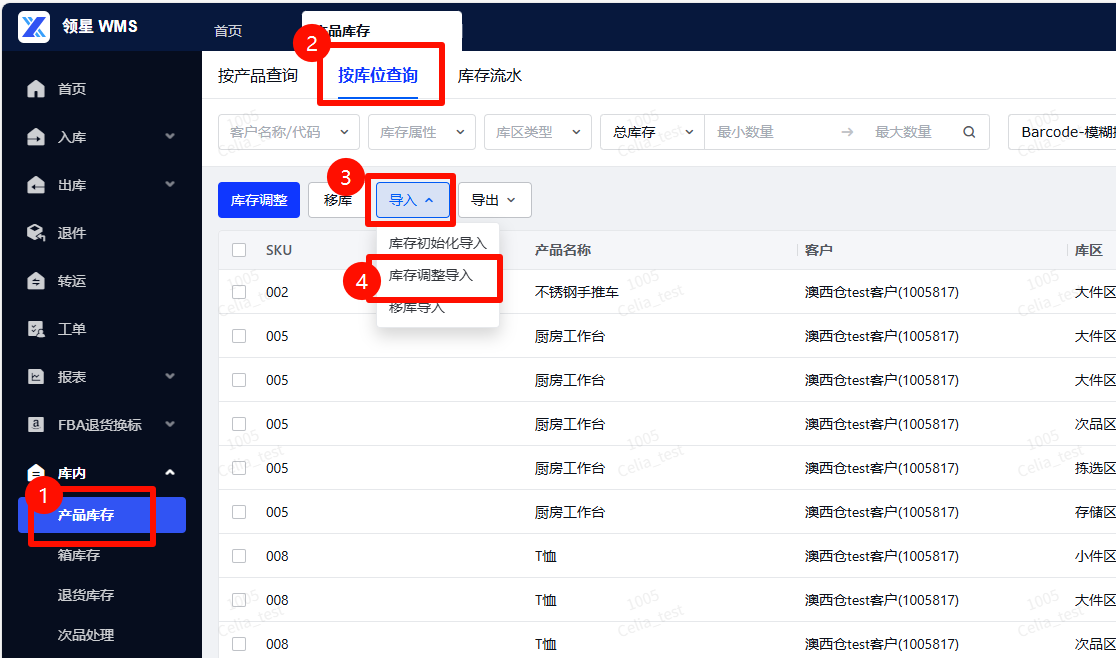
Task: Click the 领星 WMS logo icon
Action: 34,27
